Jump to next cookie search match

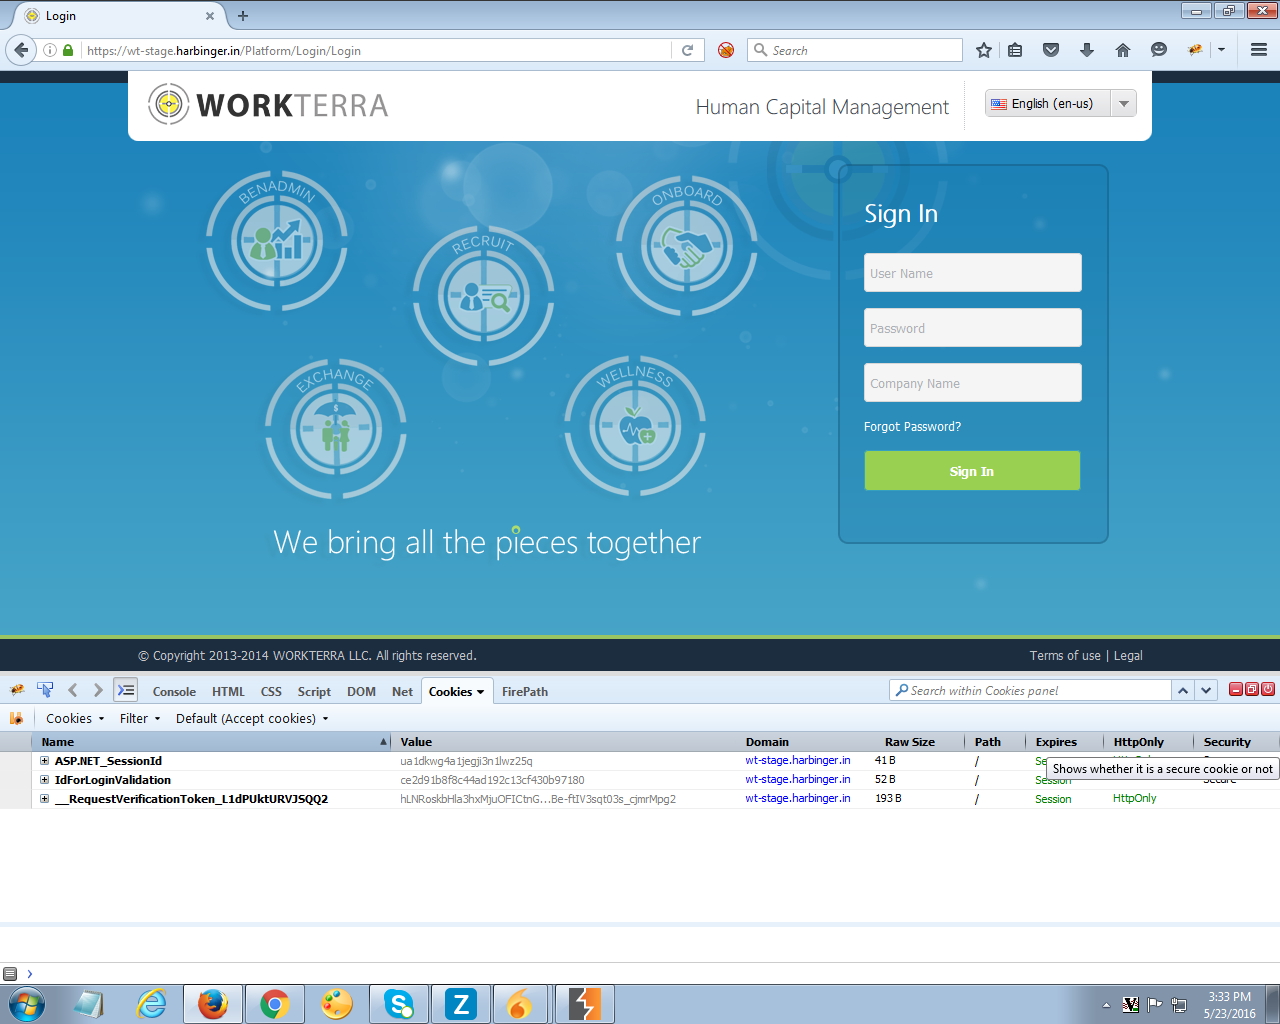(x=1207, y=690)
